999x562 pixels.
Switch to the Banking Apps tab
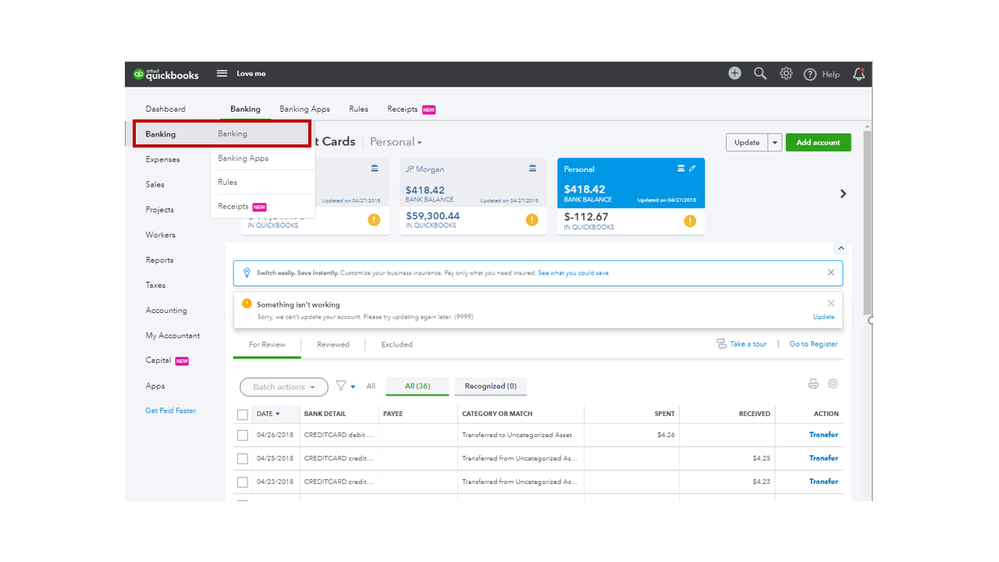pyautogui.click(x=305, y=109)
